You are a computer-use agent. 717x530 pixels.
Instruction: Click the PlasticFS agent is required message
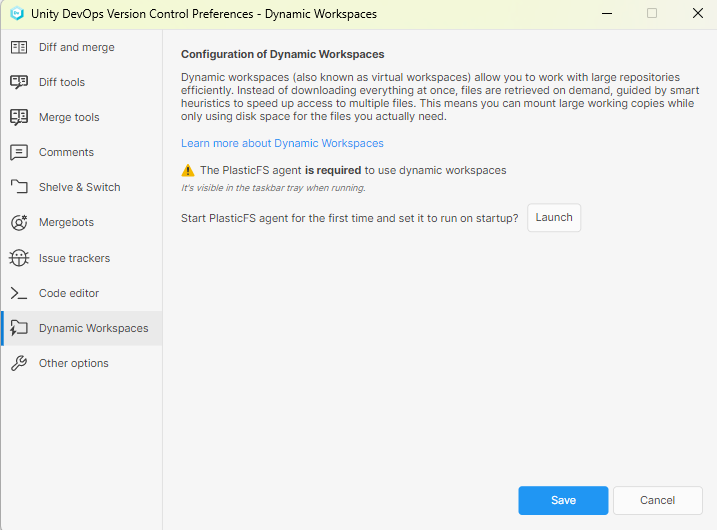353,170
